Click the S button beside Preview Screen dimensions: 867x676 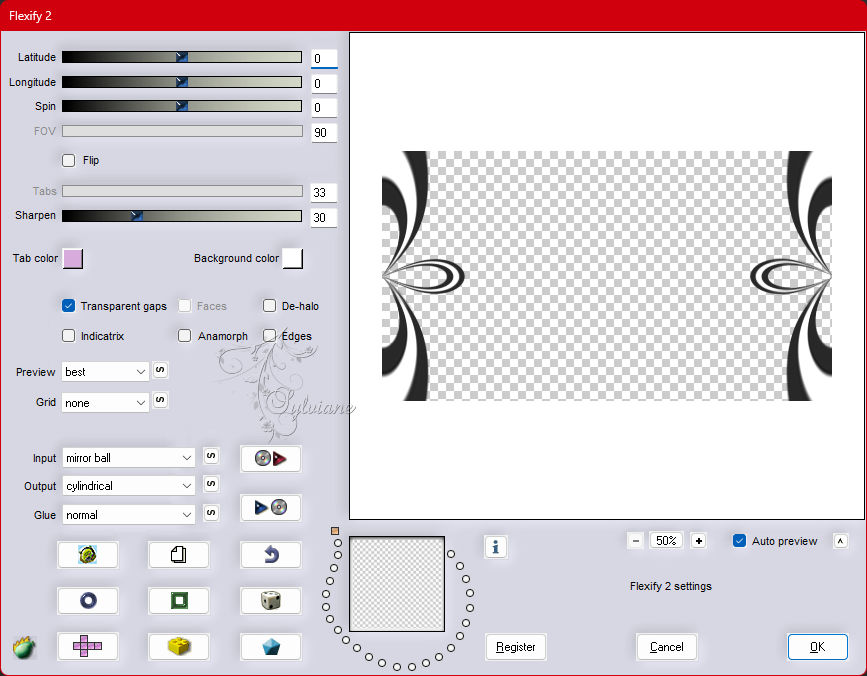tap(160, 370)
